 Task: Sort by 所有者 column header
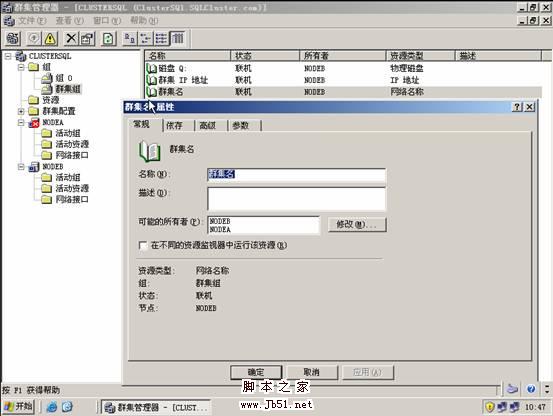click(x=343, y=56)
